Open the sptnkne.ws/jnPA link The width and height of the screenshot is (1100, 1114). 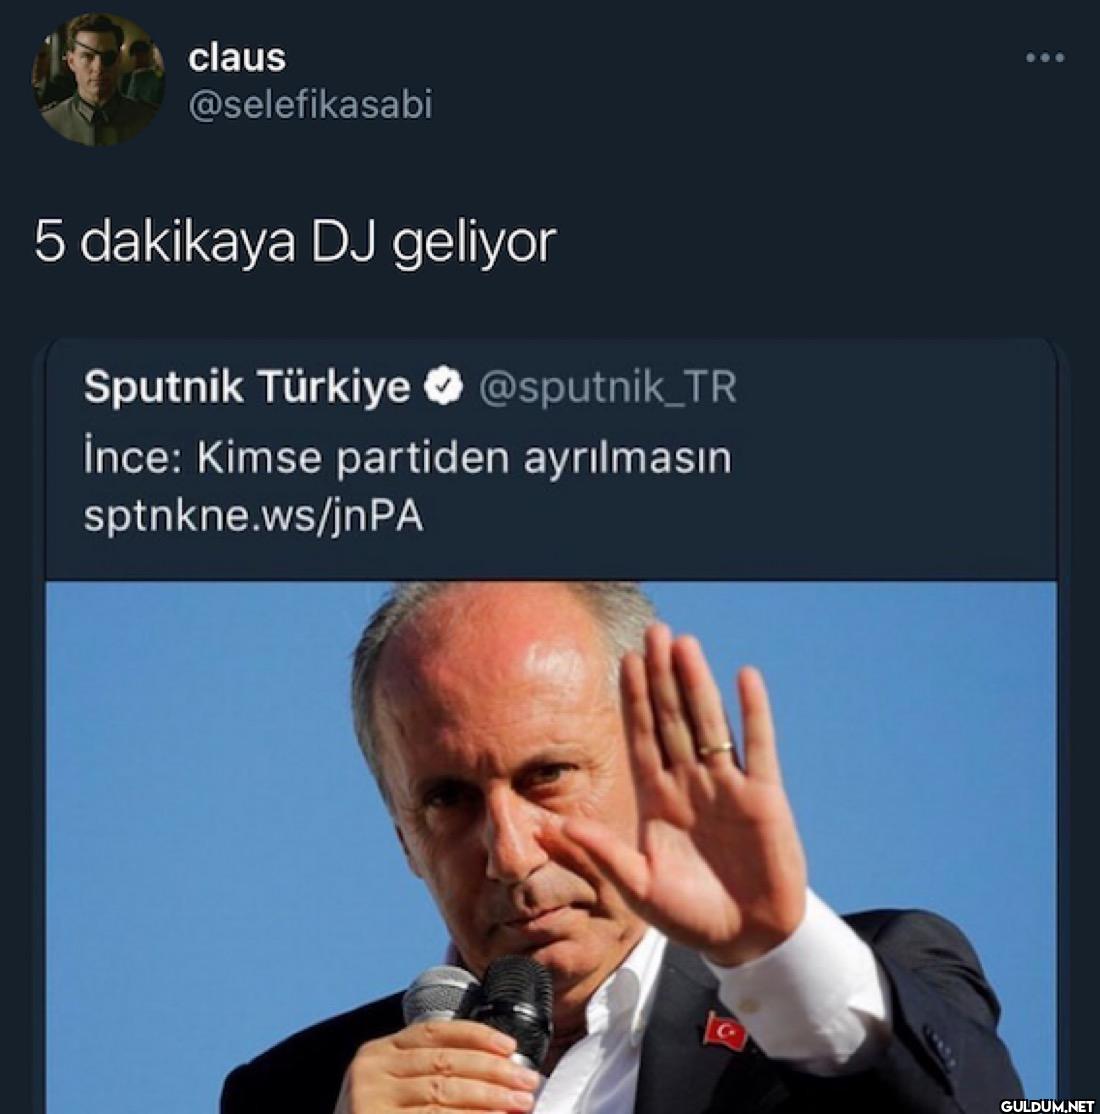254,516
